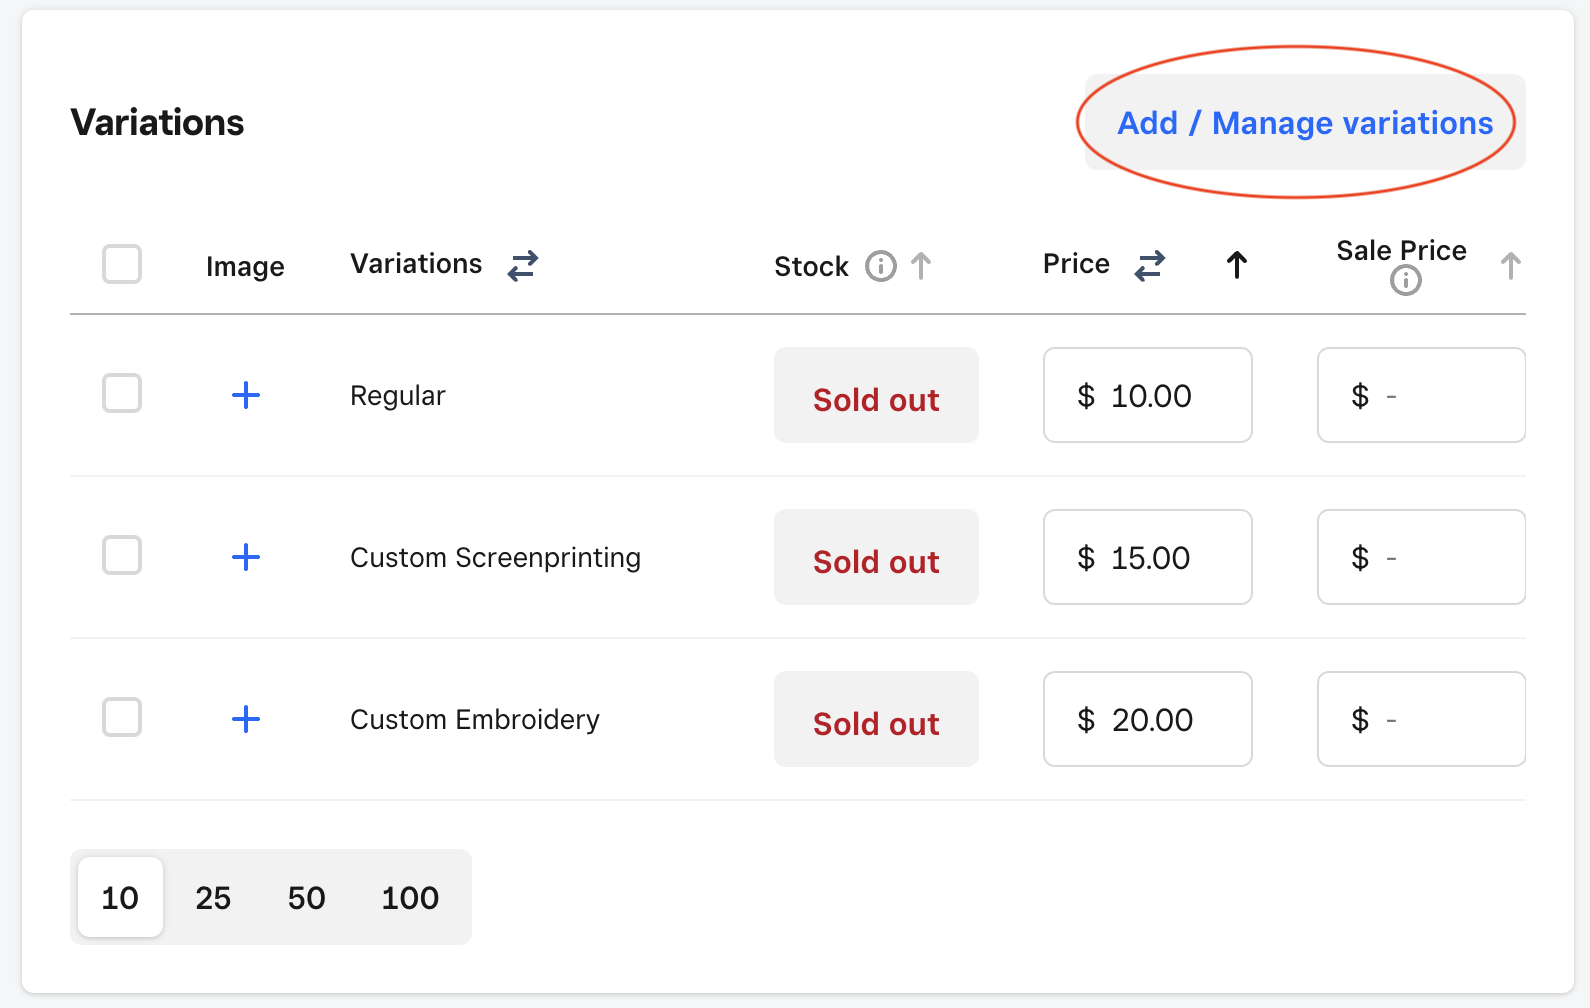Add image to Custom Screenprinting variation
The height and width of the screenshot is (1008, 1590).
tap(246, 557)
